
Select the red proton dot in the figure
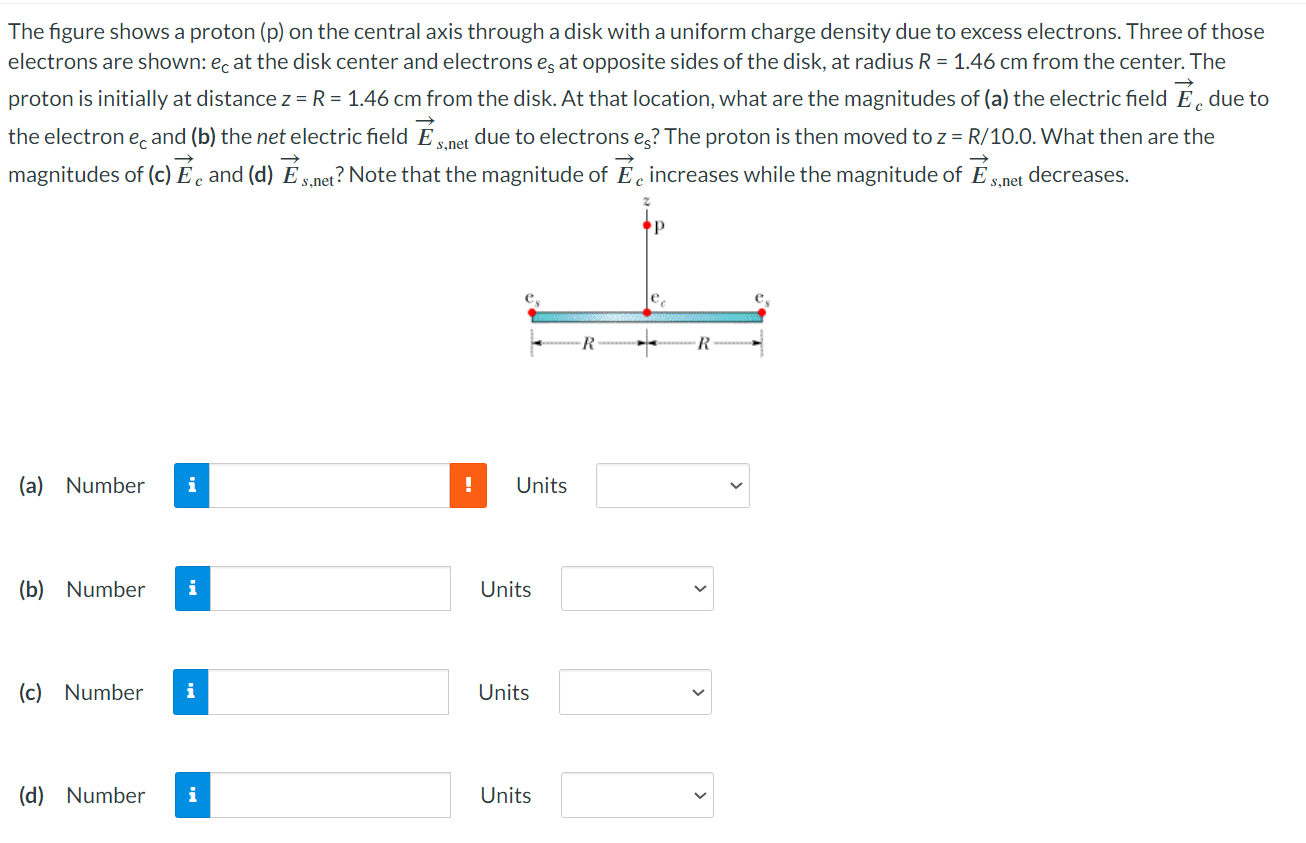tap(647, 225)
